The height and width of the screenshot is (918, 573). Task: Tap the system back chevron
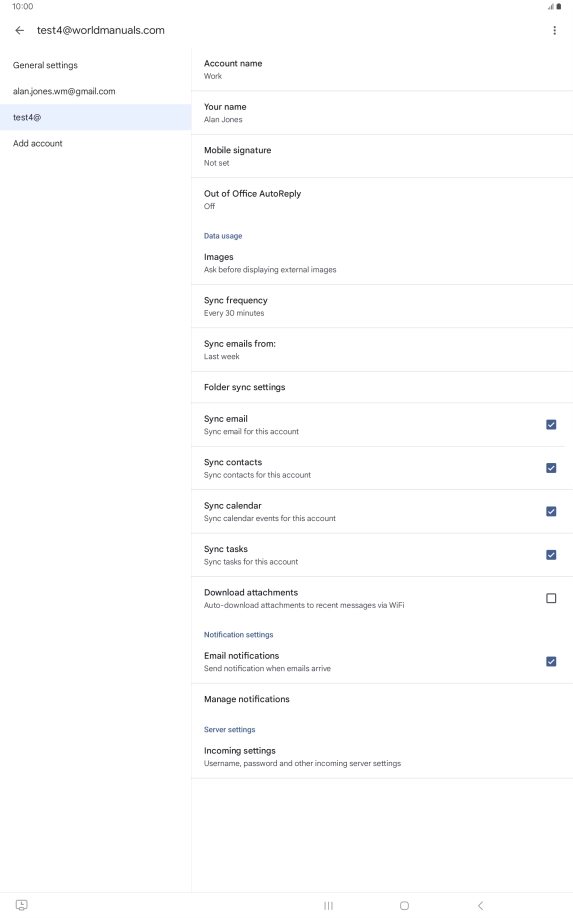(480, 905)
